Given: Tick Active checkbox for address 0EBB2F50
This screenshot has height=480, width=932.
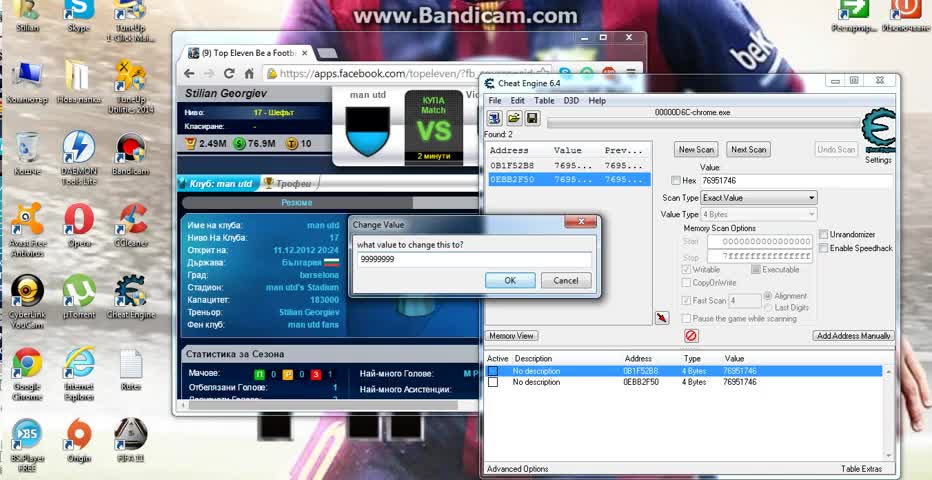Looking at the screenshot, I should click(x=493, y=383).
